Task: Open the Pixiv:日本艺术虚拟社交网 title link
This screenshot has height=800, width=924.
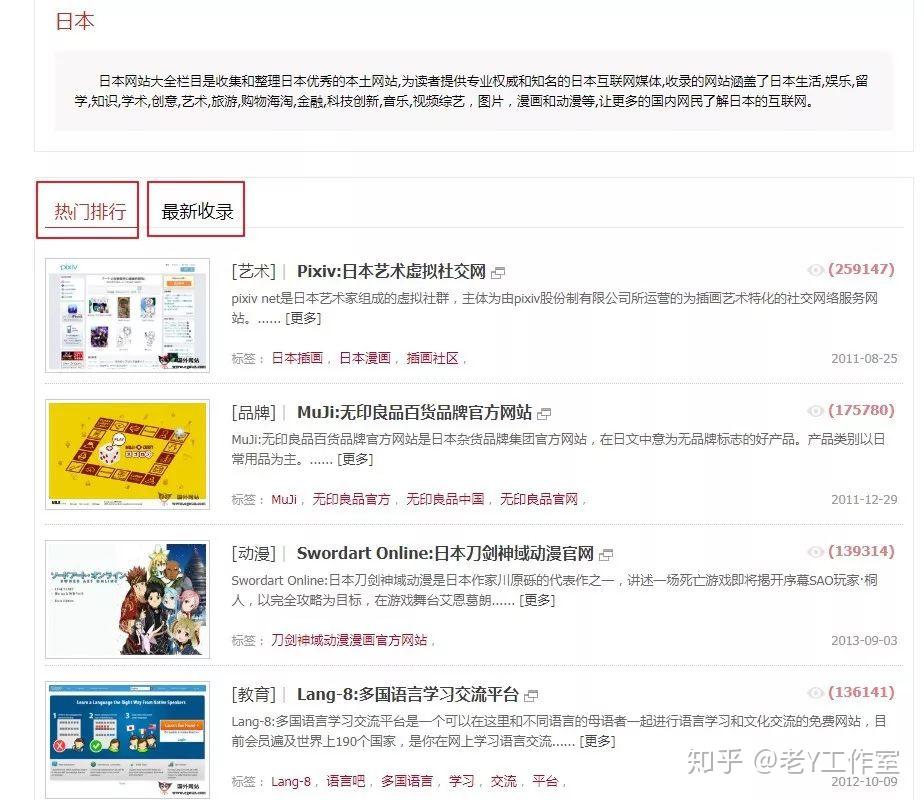Action: point(391,272)
